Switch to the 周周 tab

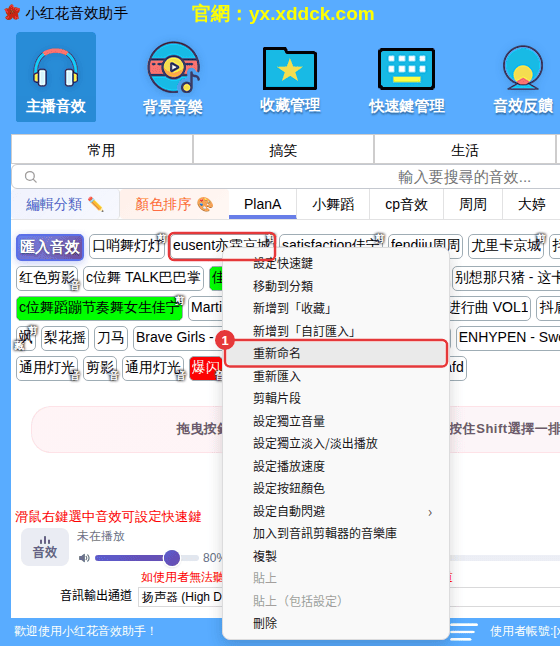click(x=473, y=204)
